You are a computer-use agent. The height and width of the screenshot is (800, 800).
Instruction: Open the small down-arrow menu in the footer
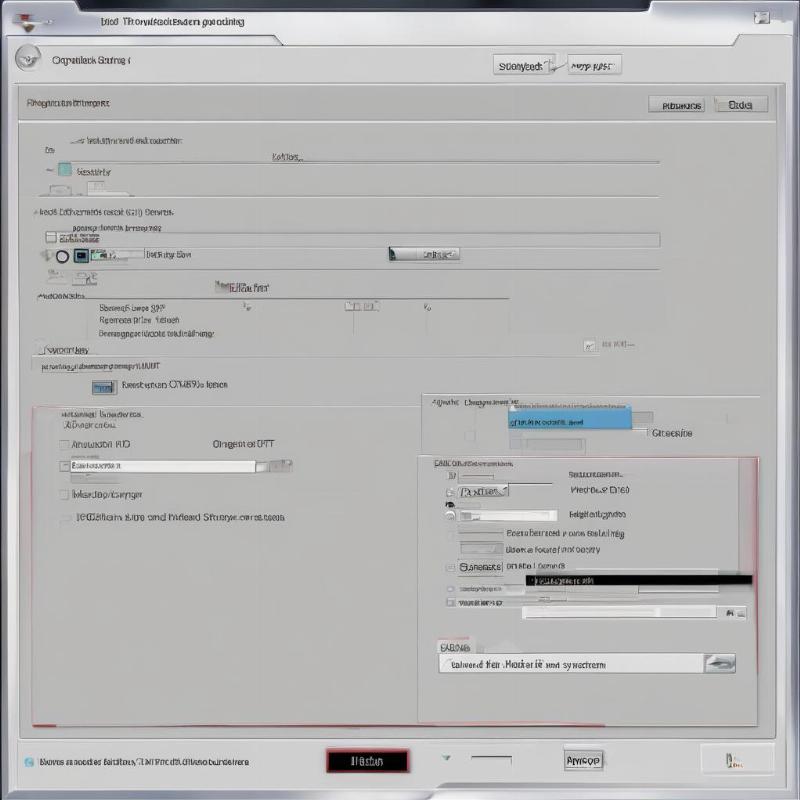click(x=447, y=758)
